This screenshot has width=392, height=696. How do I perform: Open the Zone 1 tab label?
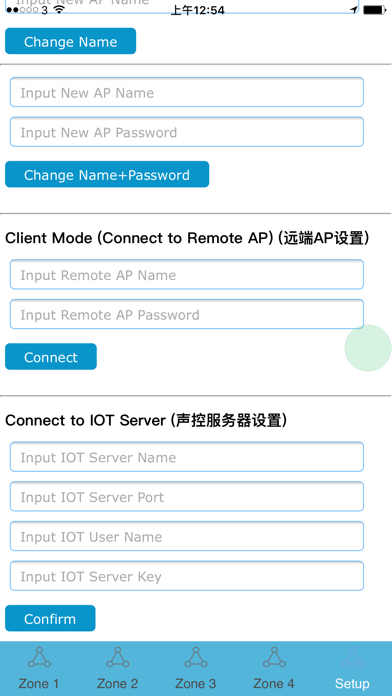tap(39, 684)
